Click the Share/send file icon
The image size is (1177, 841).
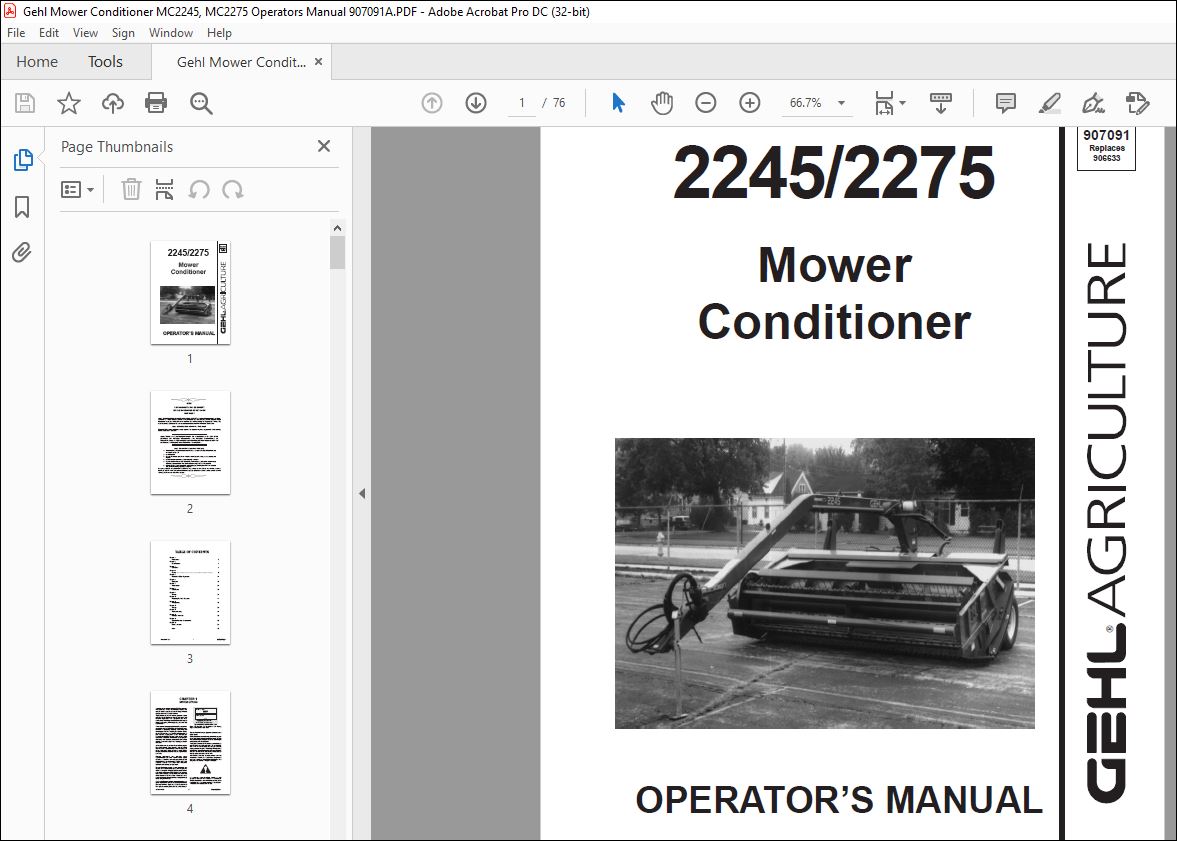coord(1137,103)
